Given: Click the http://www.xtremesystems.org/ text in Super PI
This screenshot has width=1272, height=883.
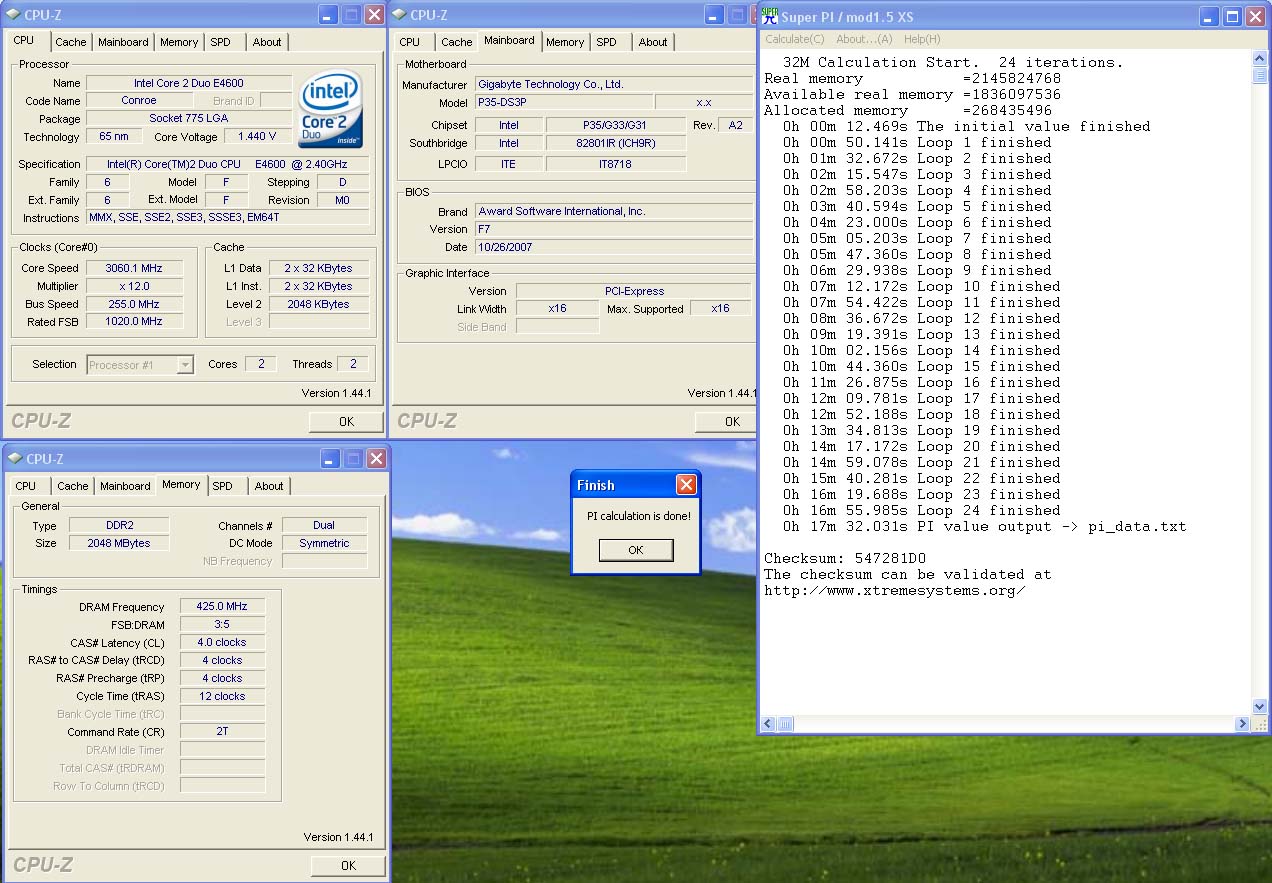Looking at the screenshot, I should pos(895,590).
